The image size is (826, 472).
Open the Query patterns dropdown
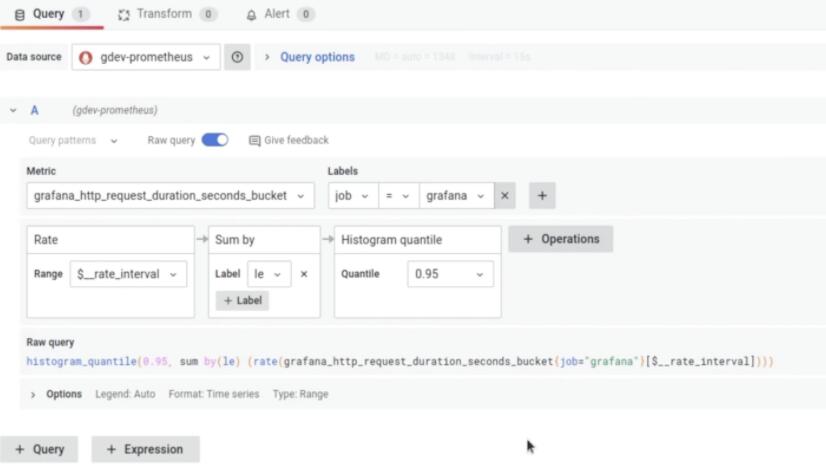[73, 140]
